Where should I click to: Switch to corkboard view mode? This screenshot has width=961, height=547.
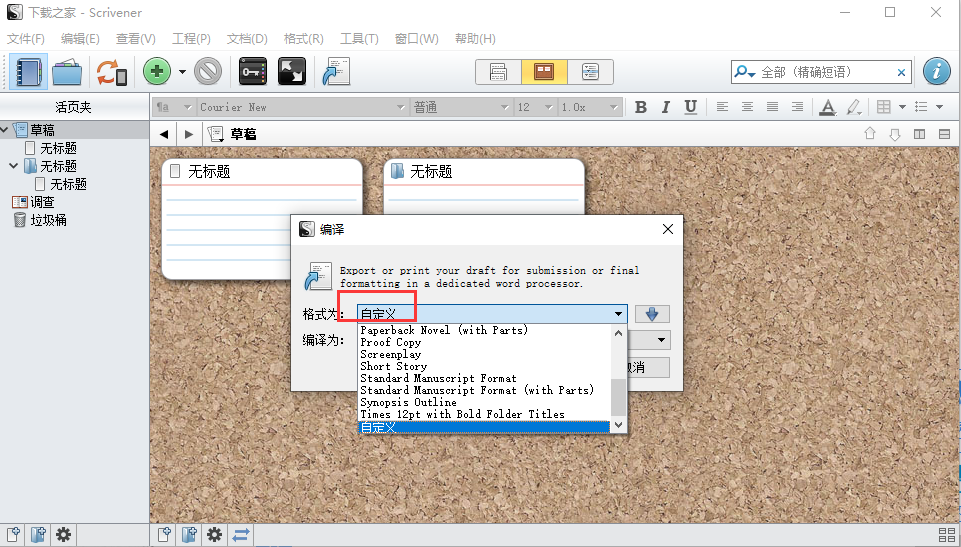[x=544, y=72]
